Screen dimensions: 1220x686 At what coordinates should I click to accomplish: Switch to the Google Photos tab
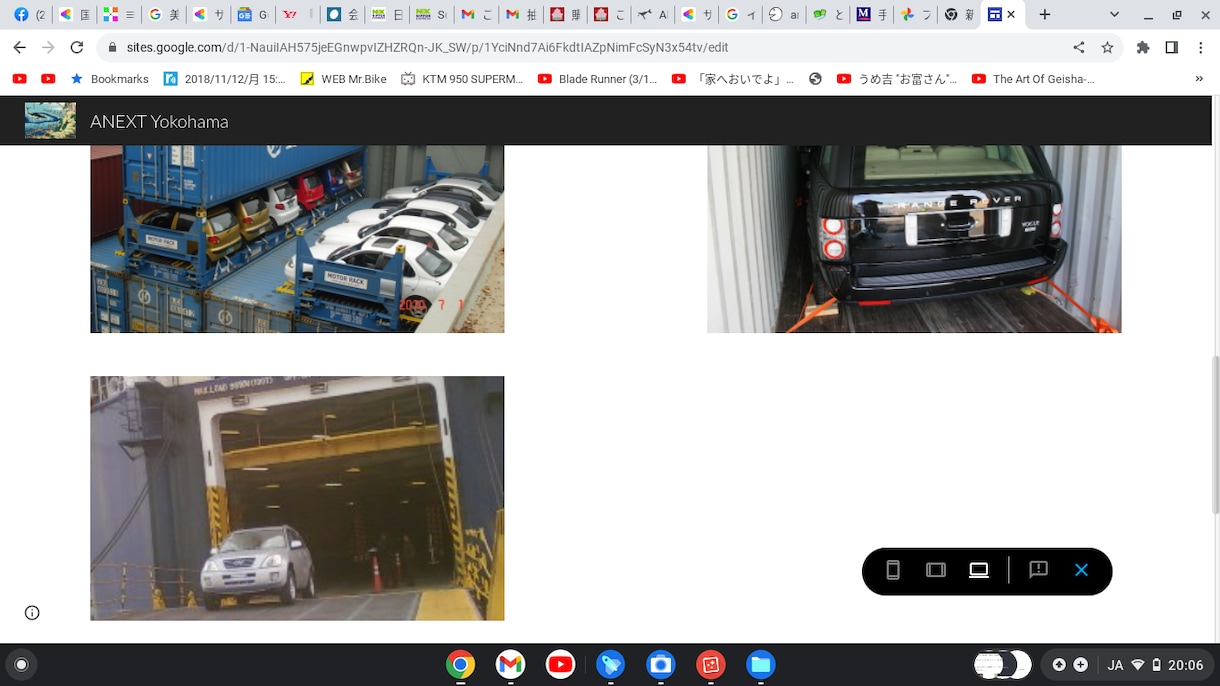coord(914,15)
